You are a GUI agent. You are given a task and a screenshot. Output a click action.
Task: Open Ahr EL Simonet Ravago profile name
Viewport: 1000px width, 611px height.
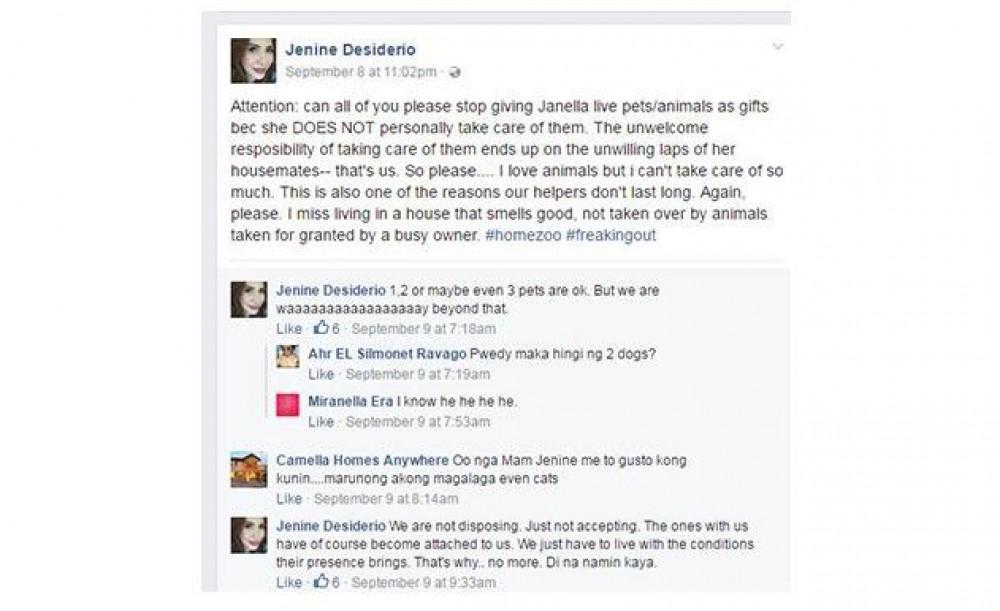coord(387,354)
